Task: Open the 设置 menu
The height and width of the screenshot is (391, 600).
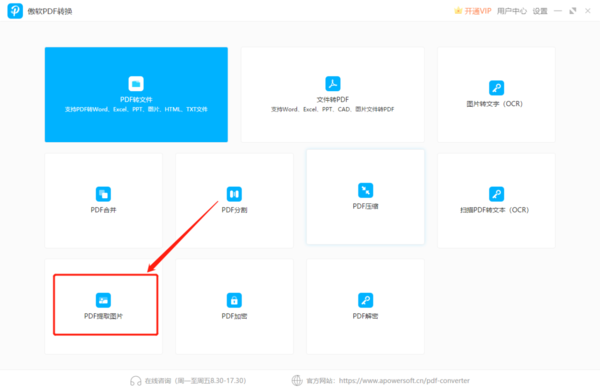Action: (x=540, y=11)
